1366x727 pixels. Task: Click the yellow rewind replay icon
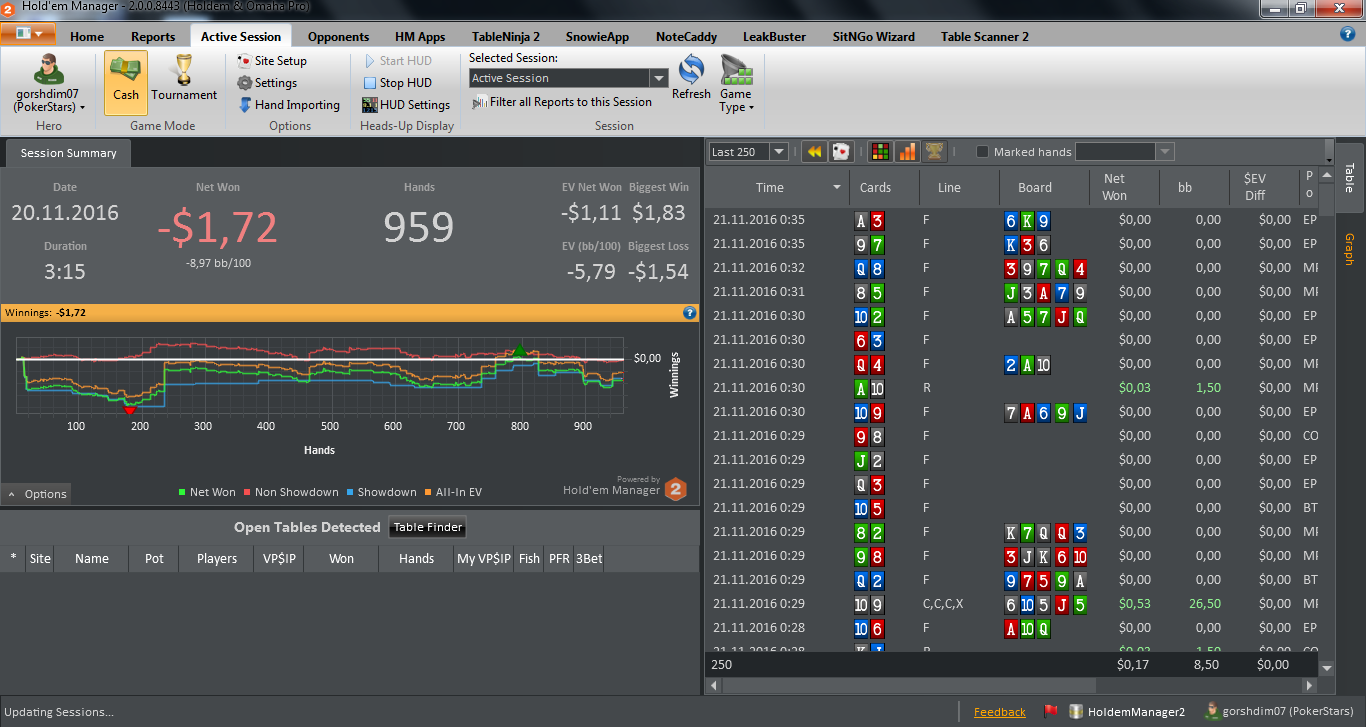[x=815, y=152]
